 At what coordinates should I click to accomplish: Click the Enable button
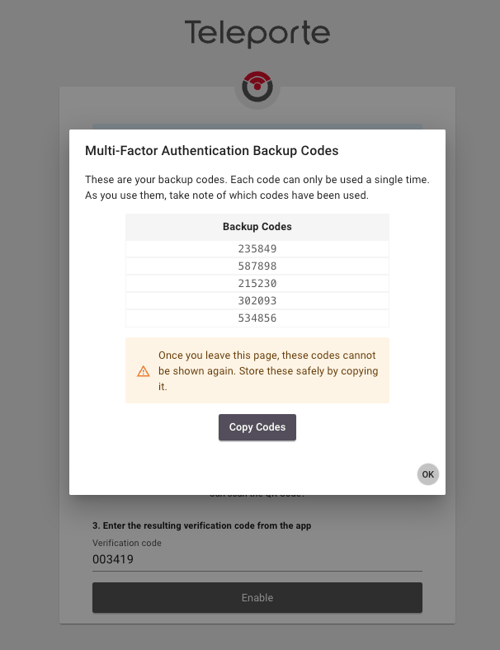pyautogui.click(x=257, y=598)
